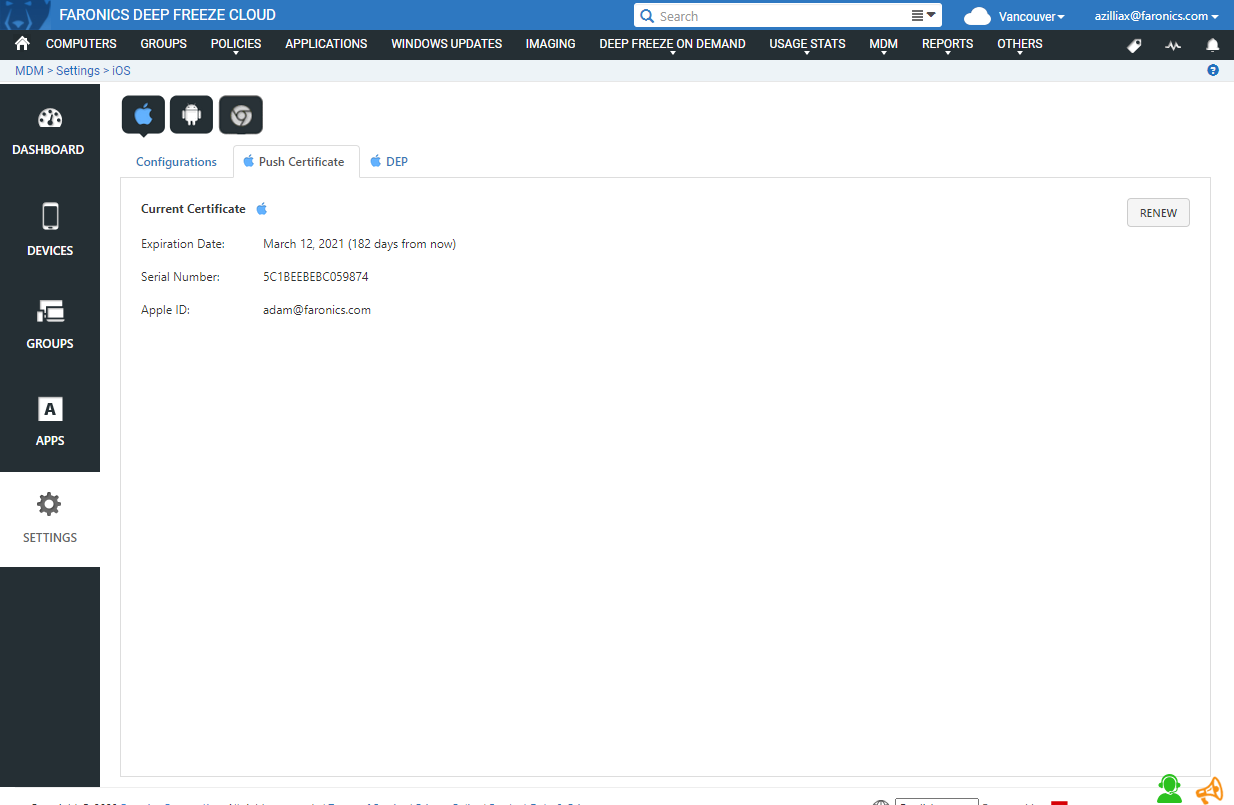Expand the Policies menu
This screenshot has height=805, width=1234.
(236, 44)
